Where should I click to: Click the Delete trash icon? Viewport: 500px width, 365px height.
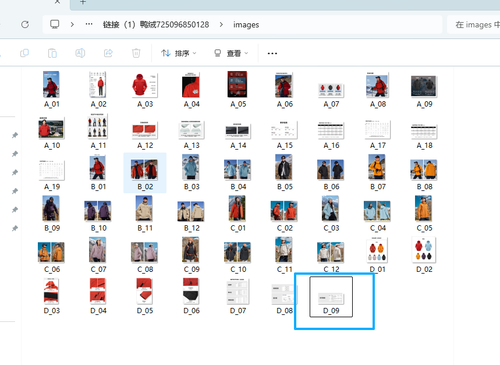(x=136, y=53)
